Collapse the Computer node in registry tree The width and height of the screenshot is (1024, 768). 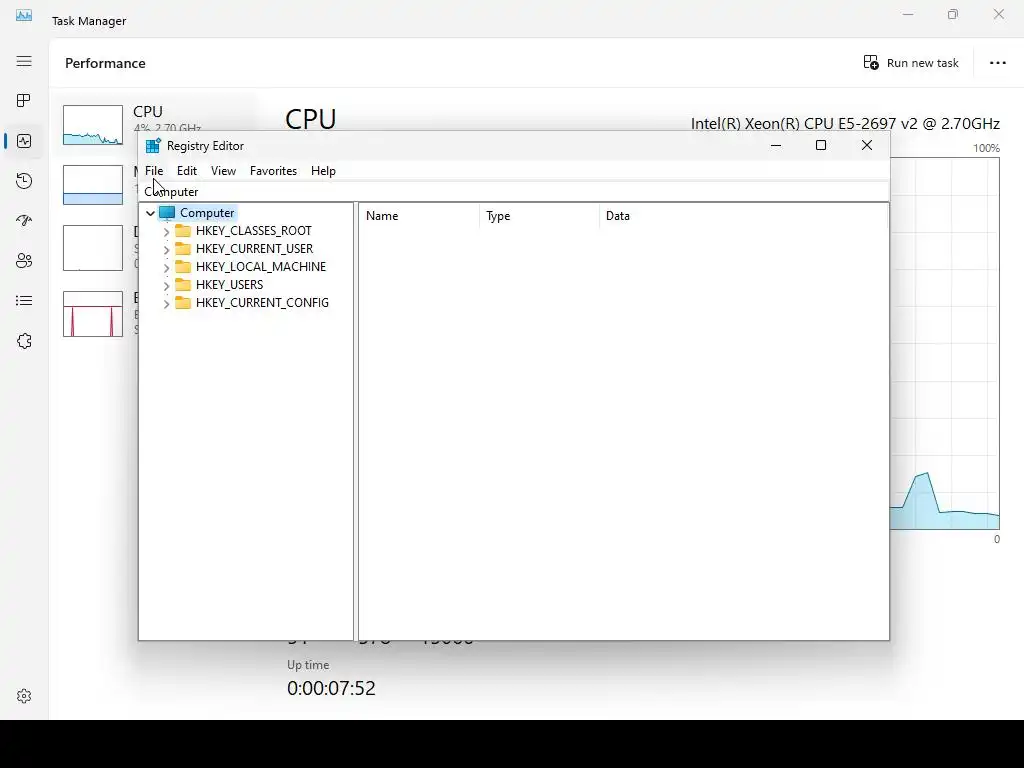pyautogui.click(x=150, y=213)
